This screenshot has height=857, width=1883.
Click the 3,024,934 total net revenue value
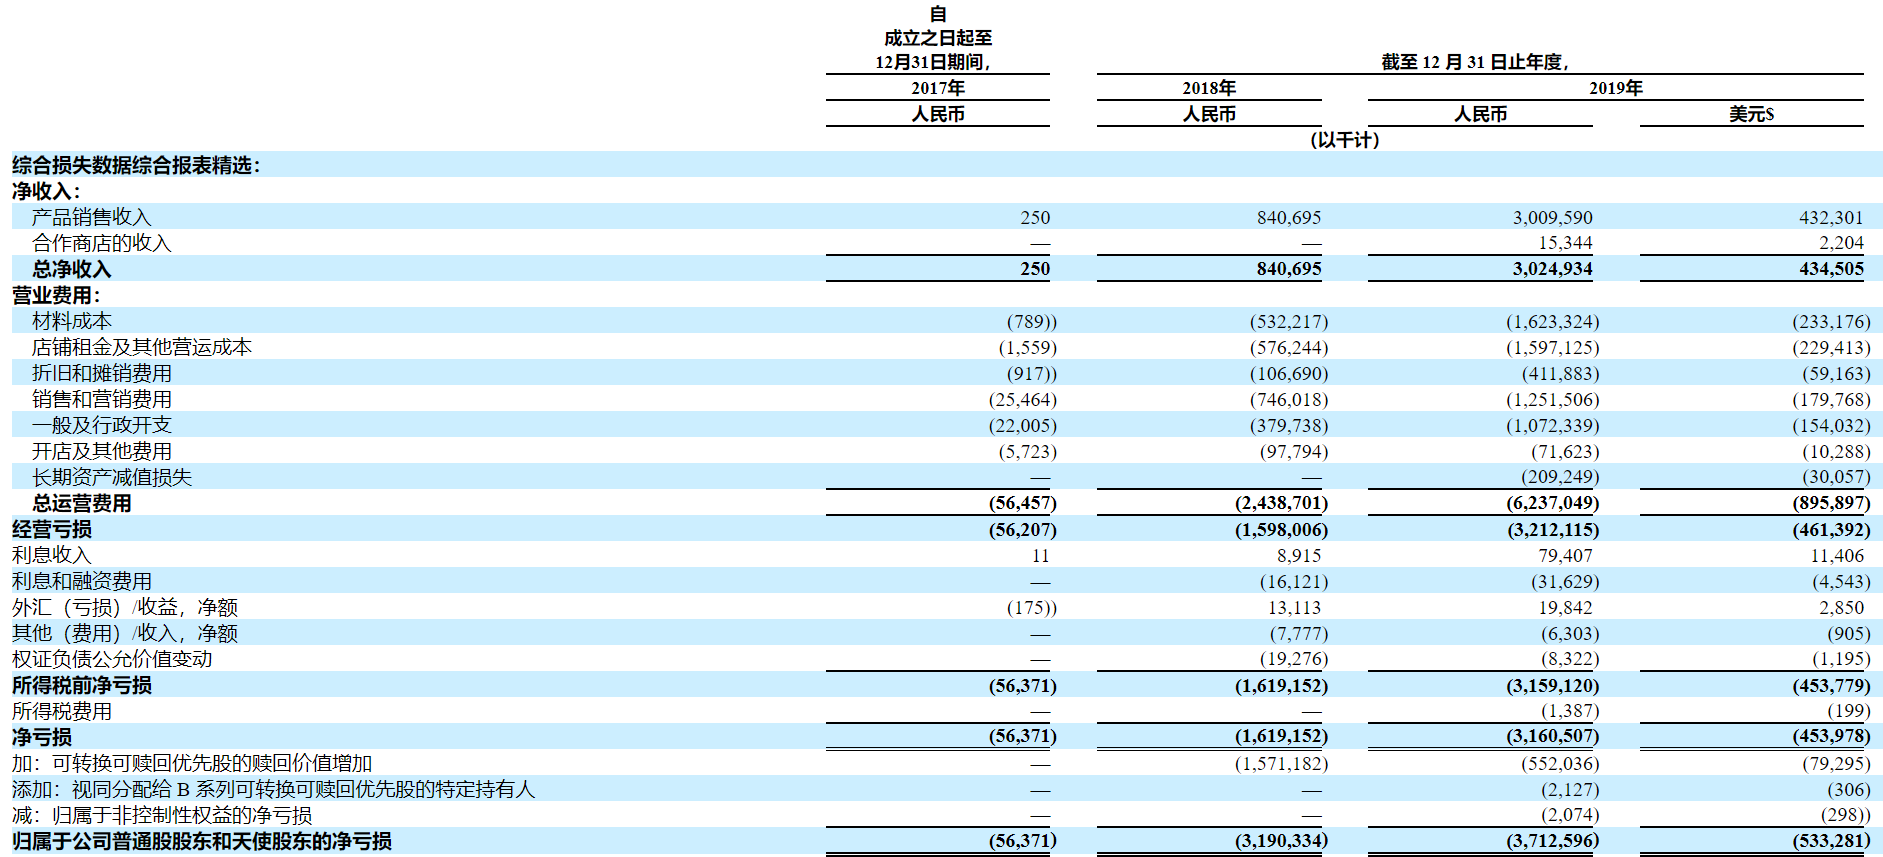(1552, 269)
